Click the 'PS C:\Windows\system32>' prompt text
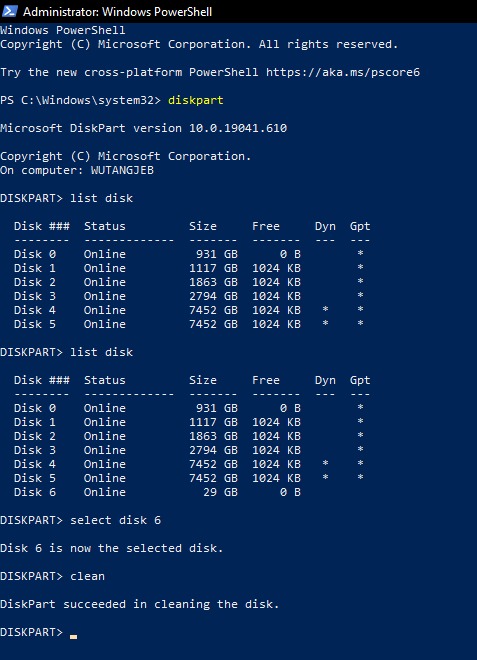 coord(80,100)
